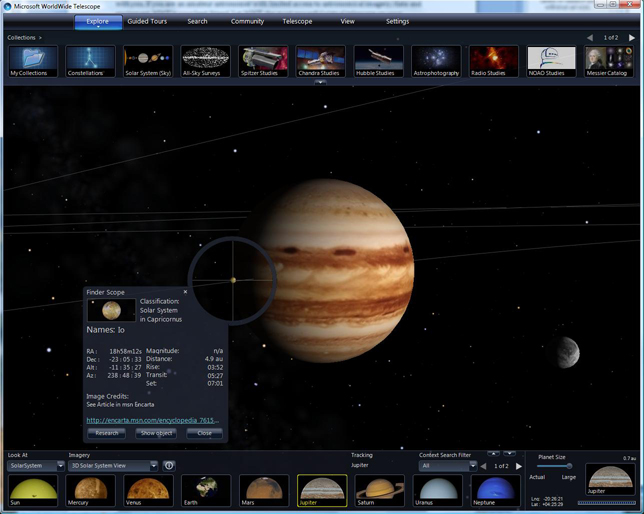Click the Saturn thumbnail in planet strip
This screenshot has width=644, height=514.
coord(380,490)
